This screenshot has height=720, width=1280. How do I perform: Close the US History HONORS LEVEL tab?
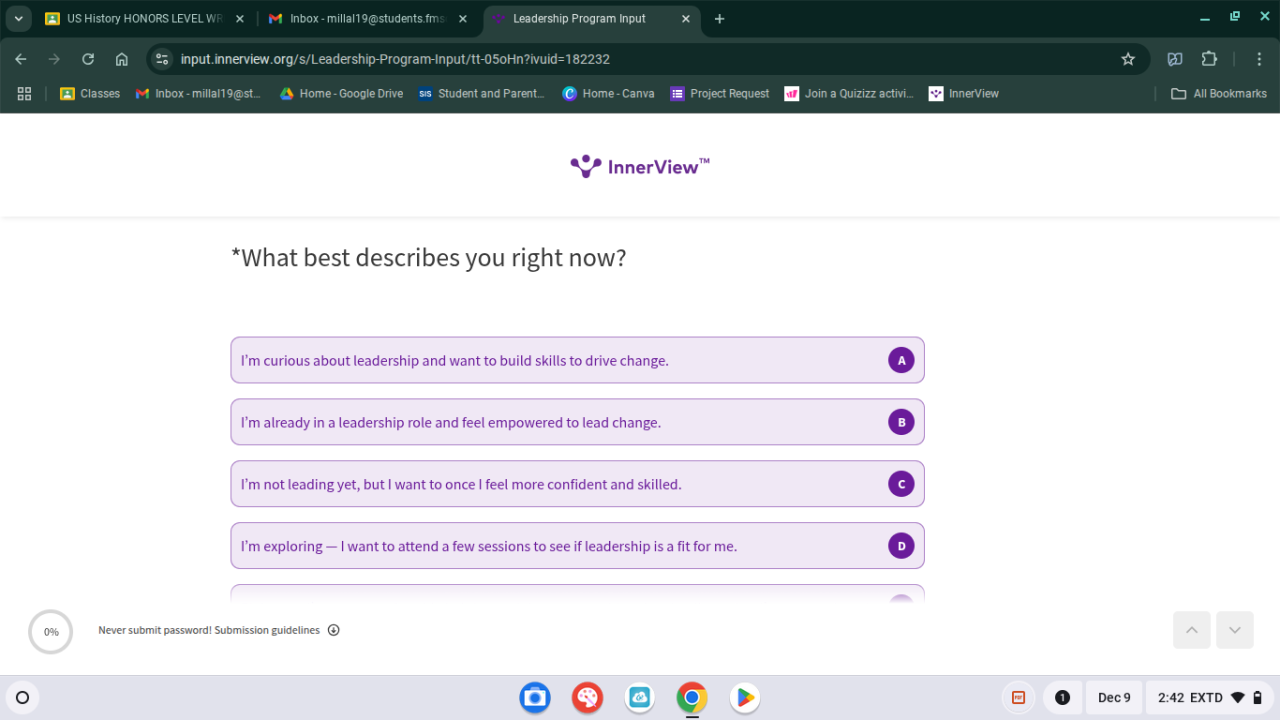[239, 19]
